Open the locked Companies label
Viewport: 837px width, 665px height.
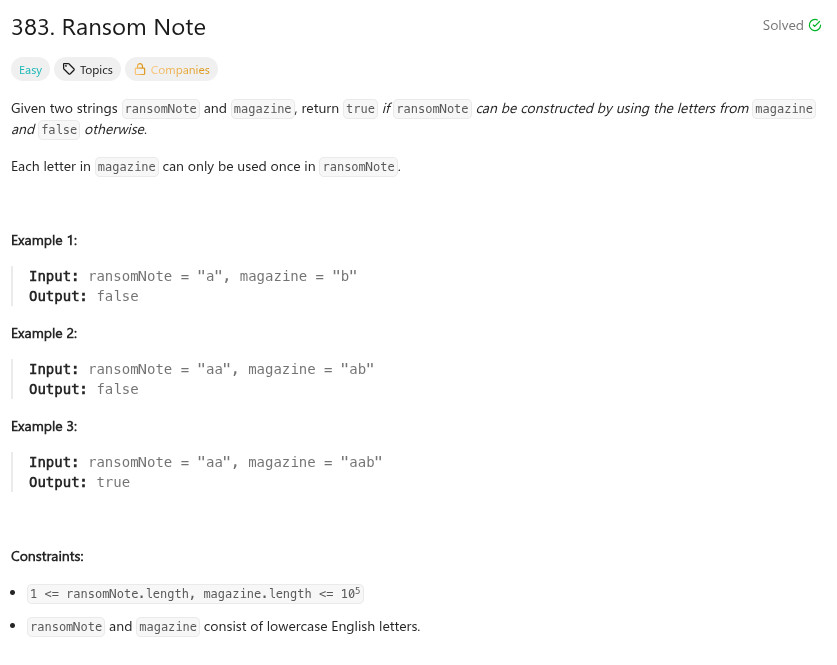180,70
